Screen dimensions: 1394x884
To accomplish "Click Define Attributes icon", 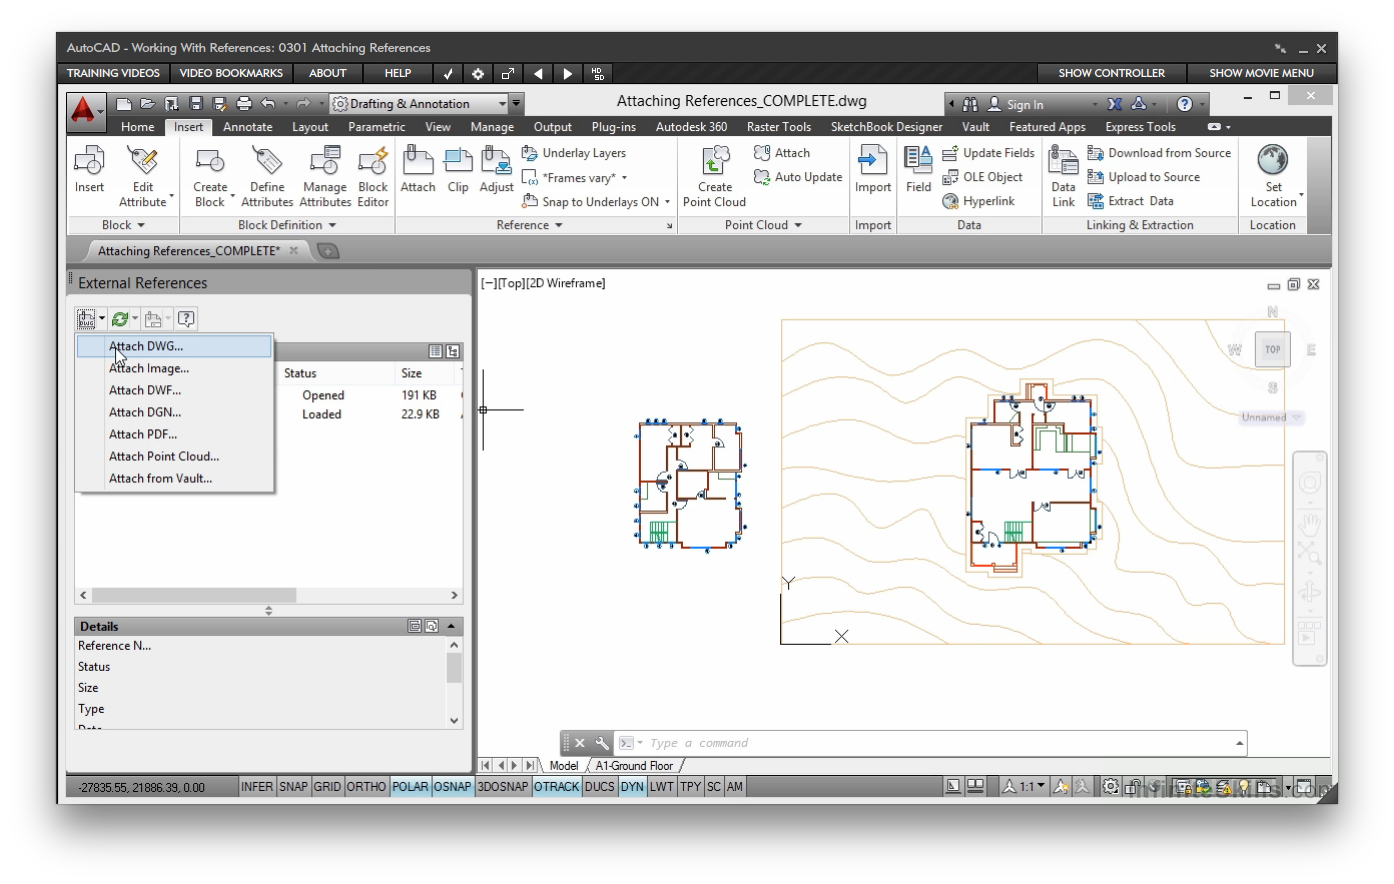I will 267,161.
